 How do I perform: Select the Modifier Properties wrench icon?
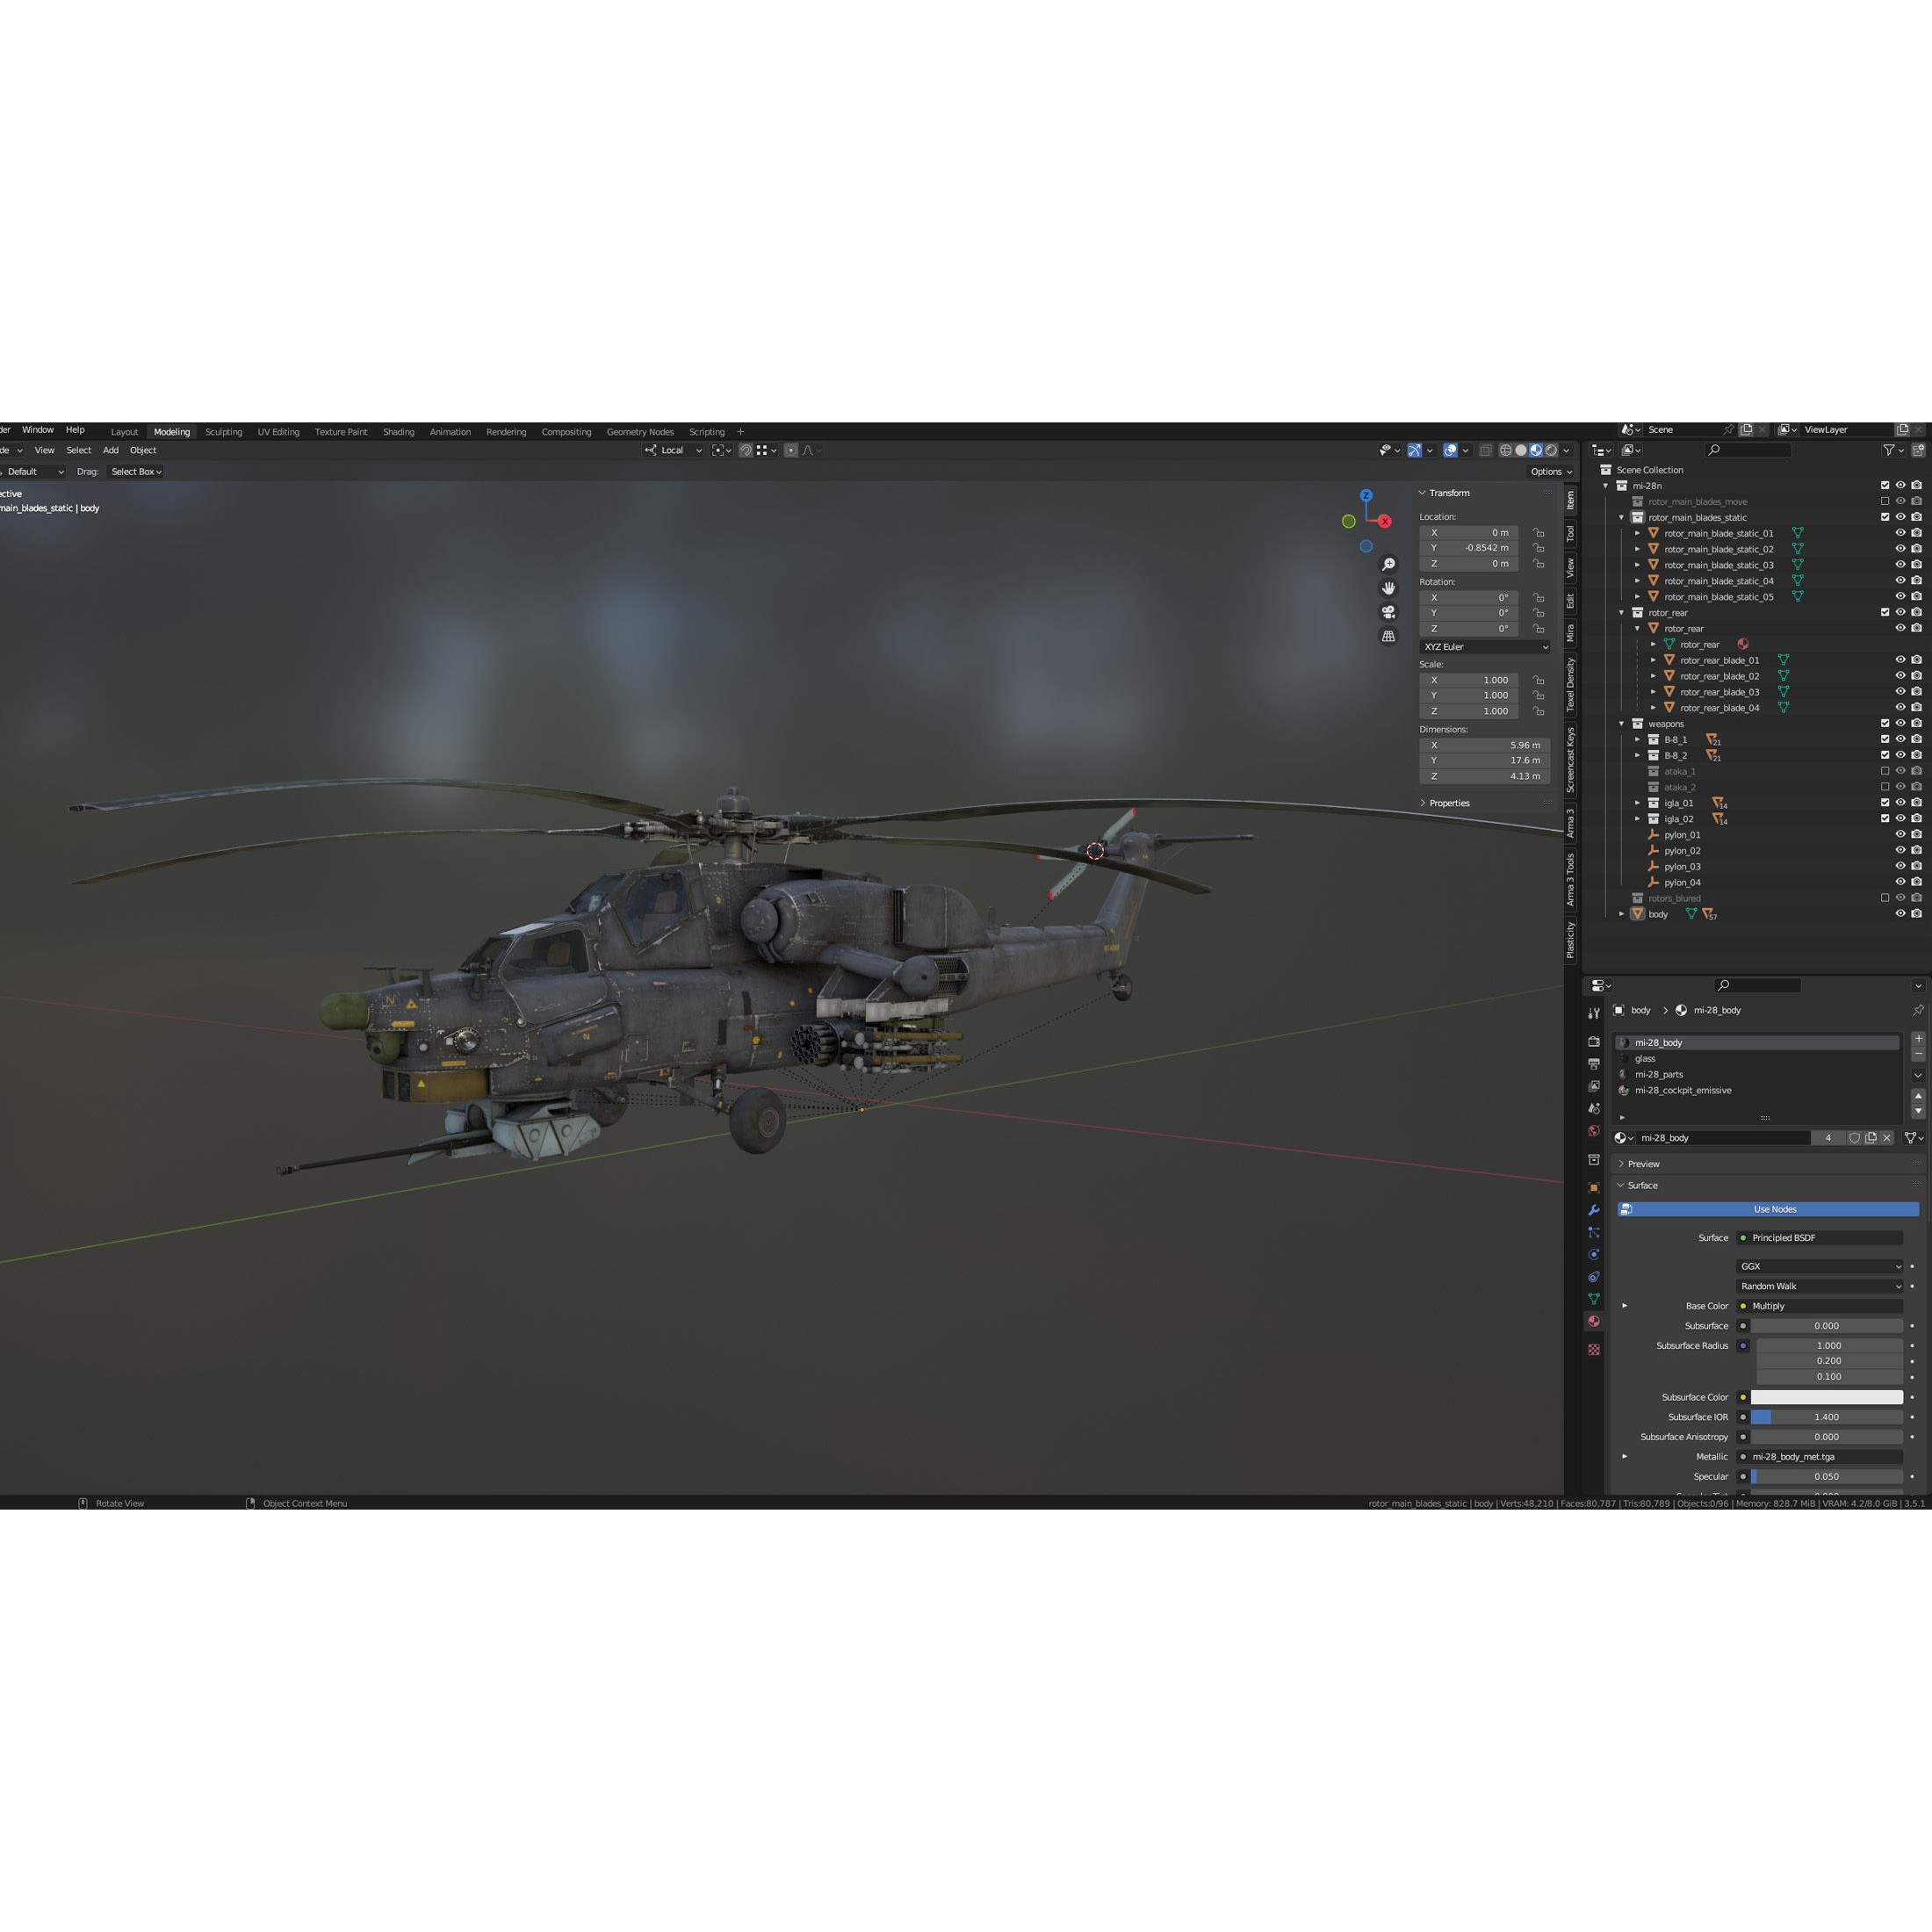click(1594, 1210)
